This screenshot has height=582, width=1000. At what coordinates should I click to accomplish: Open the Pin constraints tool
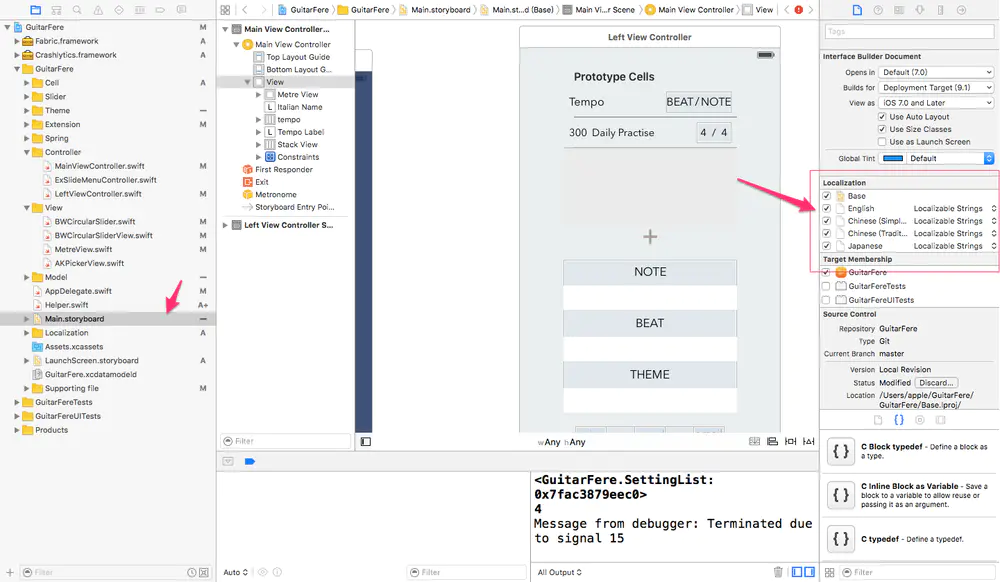coord(790,441)
